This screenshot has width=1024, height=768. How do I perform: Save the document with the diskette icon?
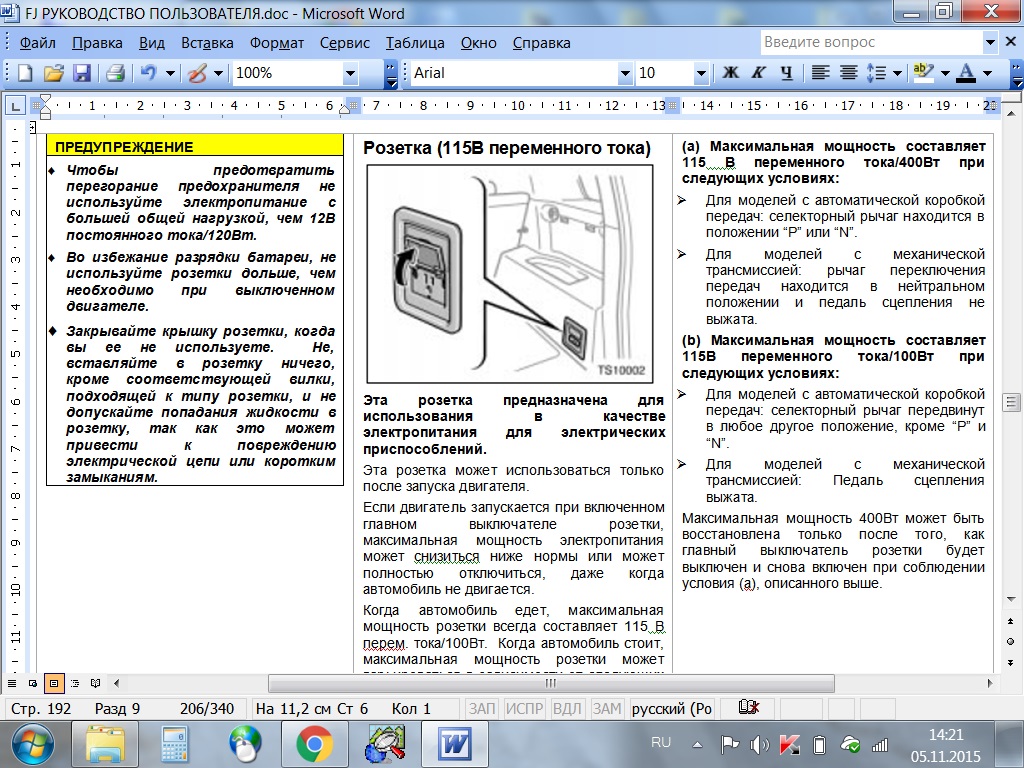[x=81, y=73]
